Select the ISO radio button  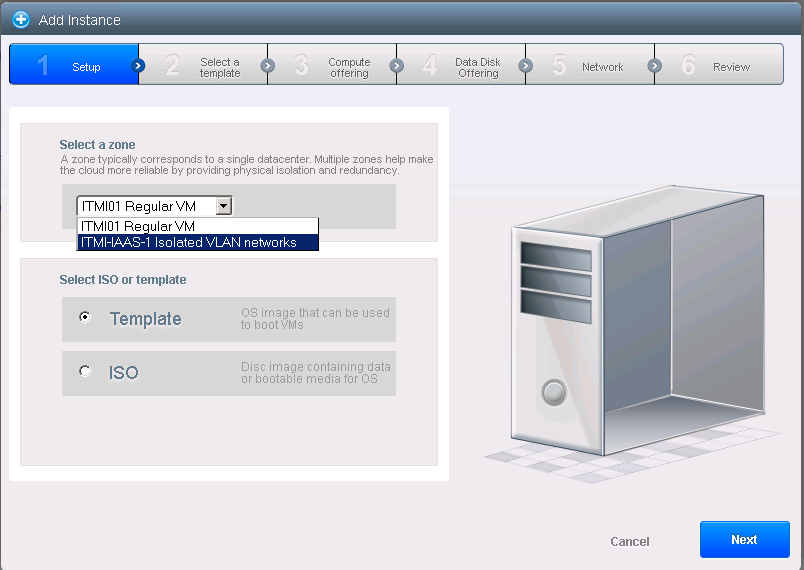tap(85, 371)
